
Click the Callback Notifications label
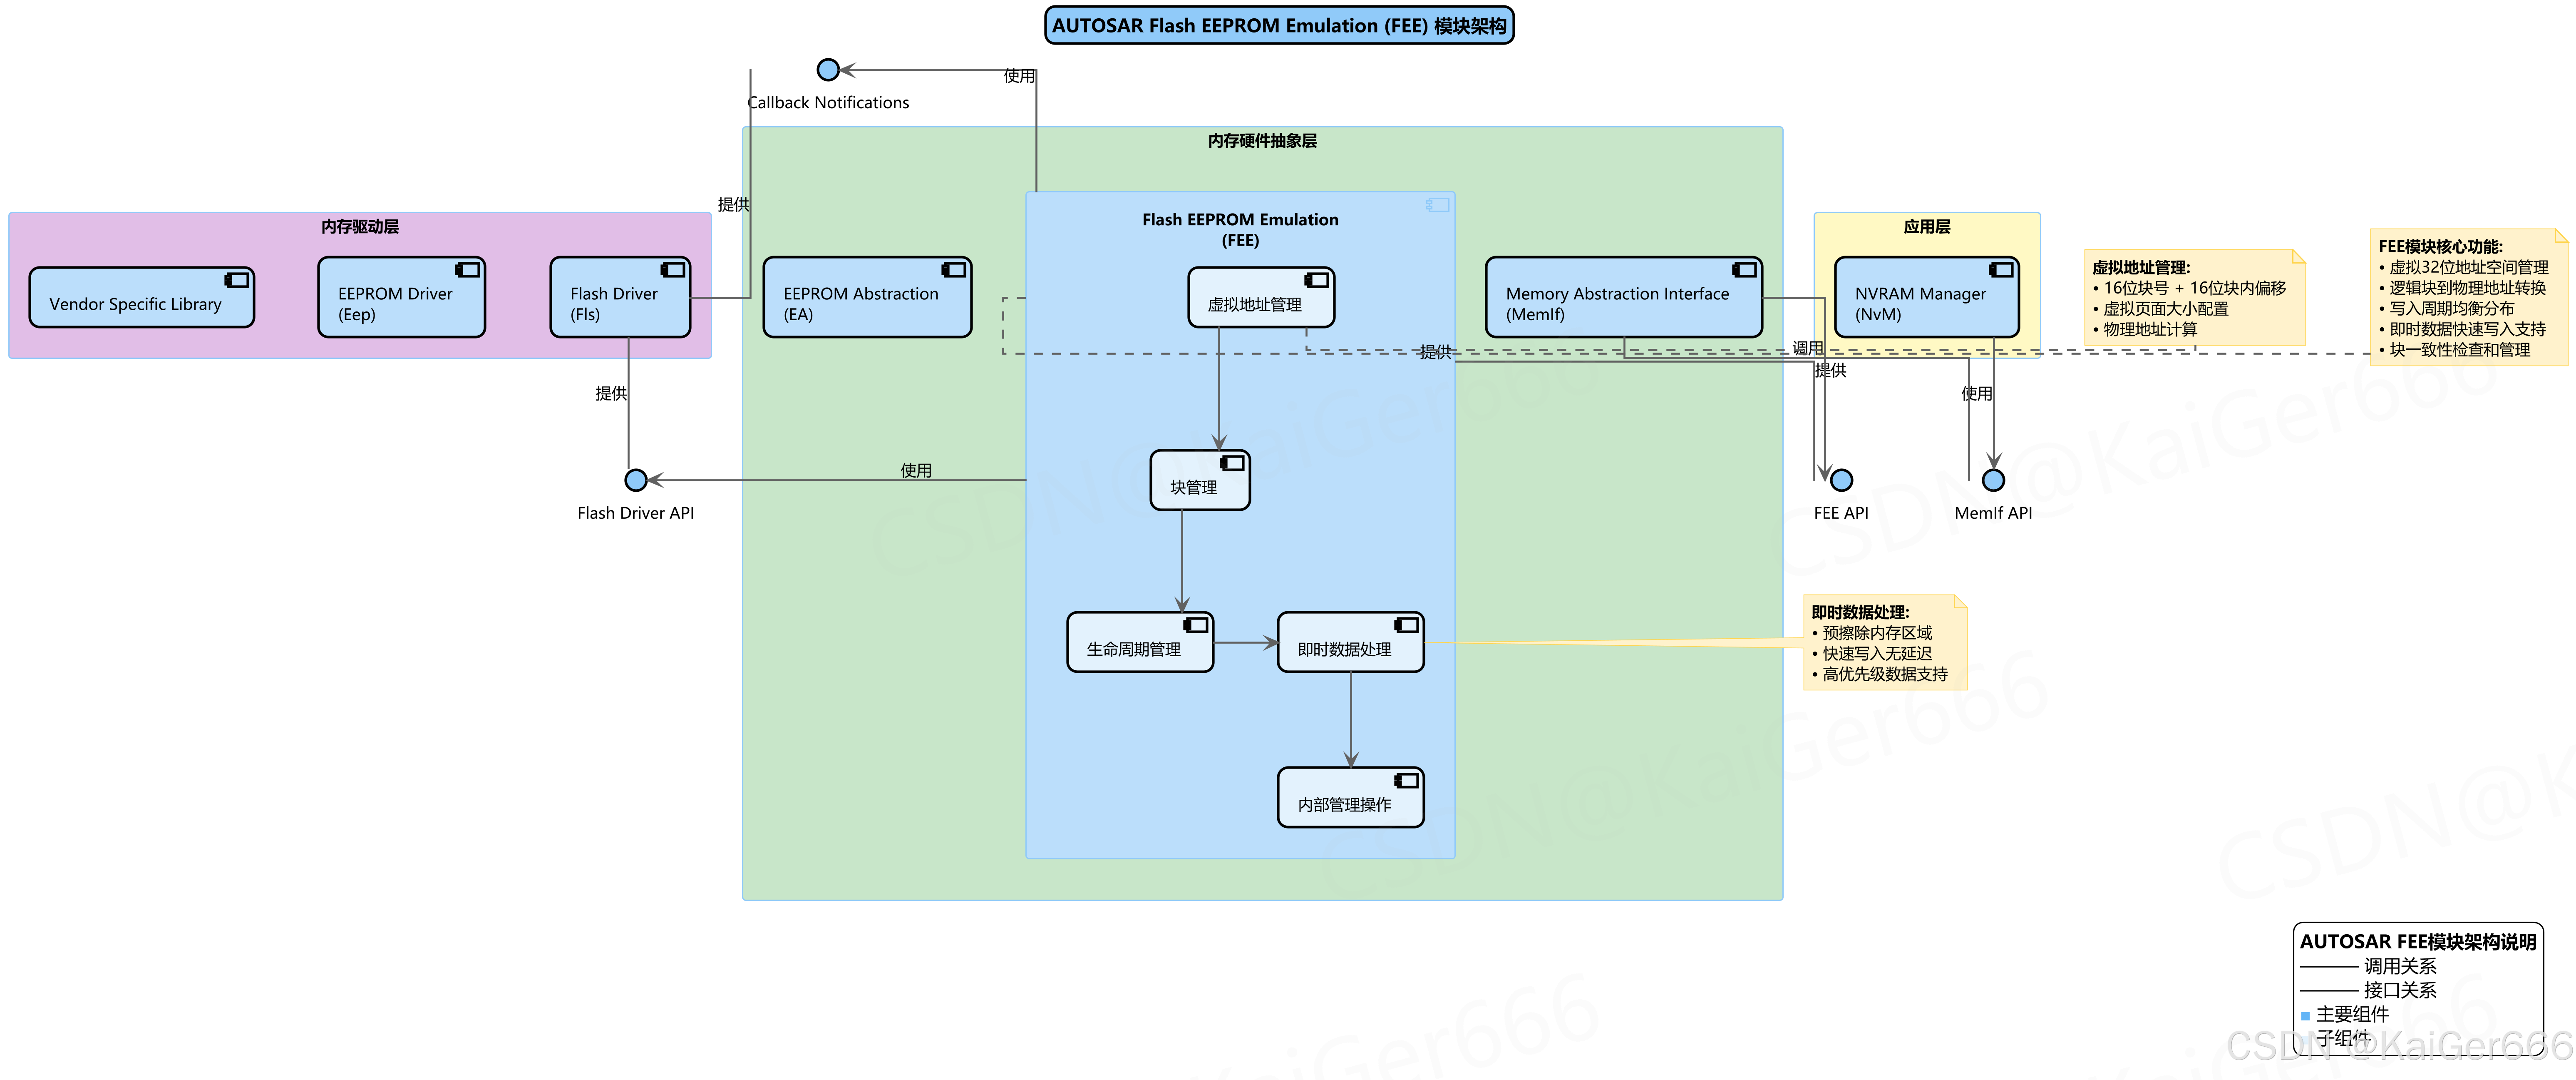pyautogui.click(x=828, y=103)
